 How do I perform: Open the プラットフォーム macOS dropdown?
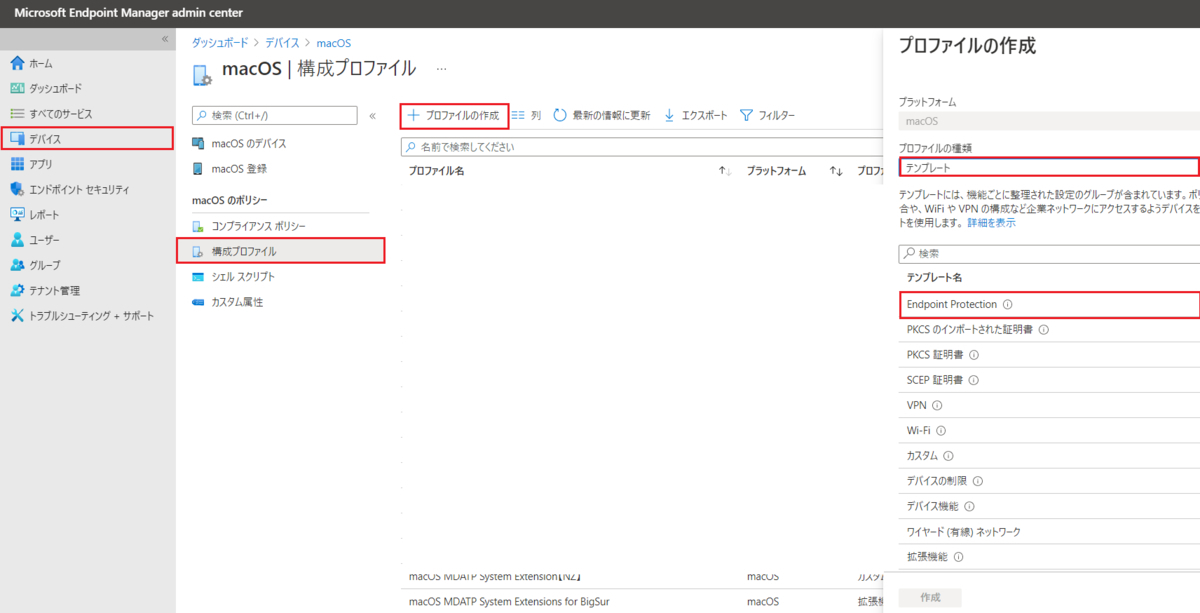[x=1048, y=121]
